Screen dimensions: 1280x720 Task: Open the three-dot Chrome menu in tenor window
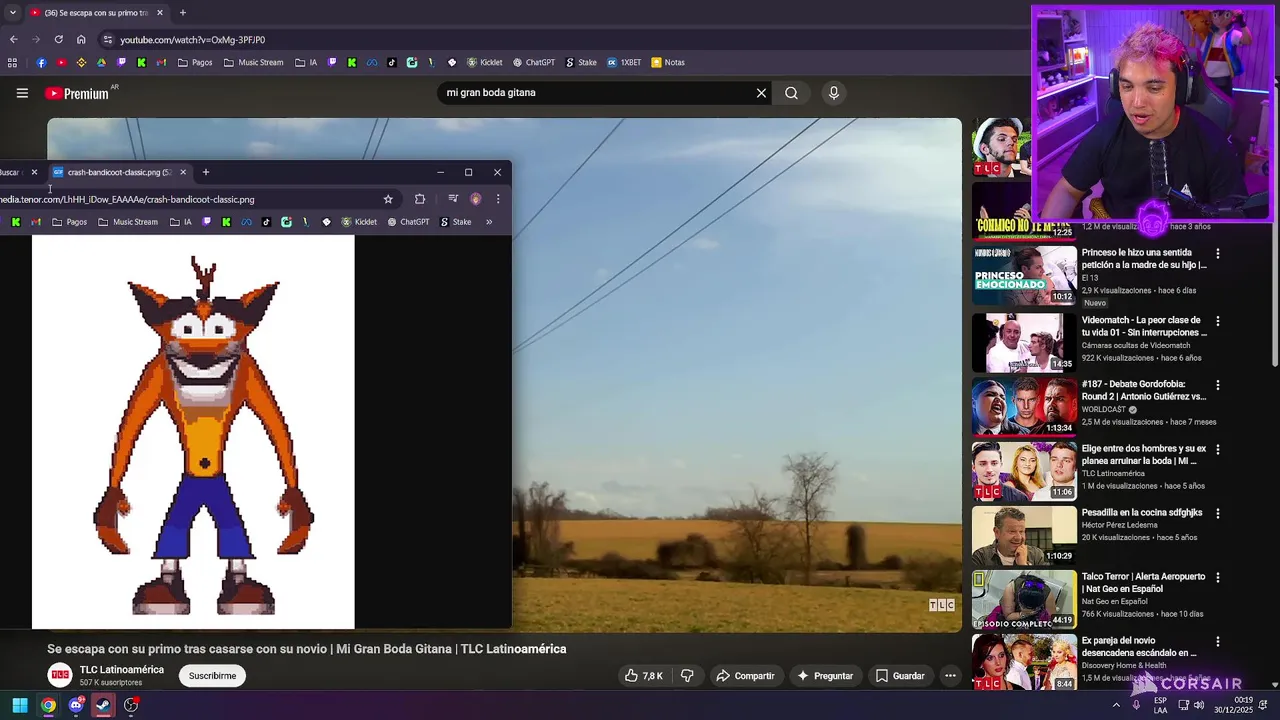click(498, 199)
